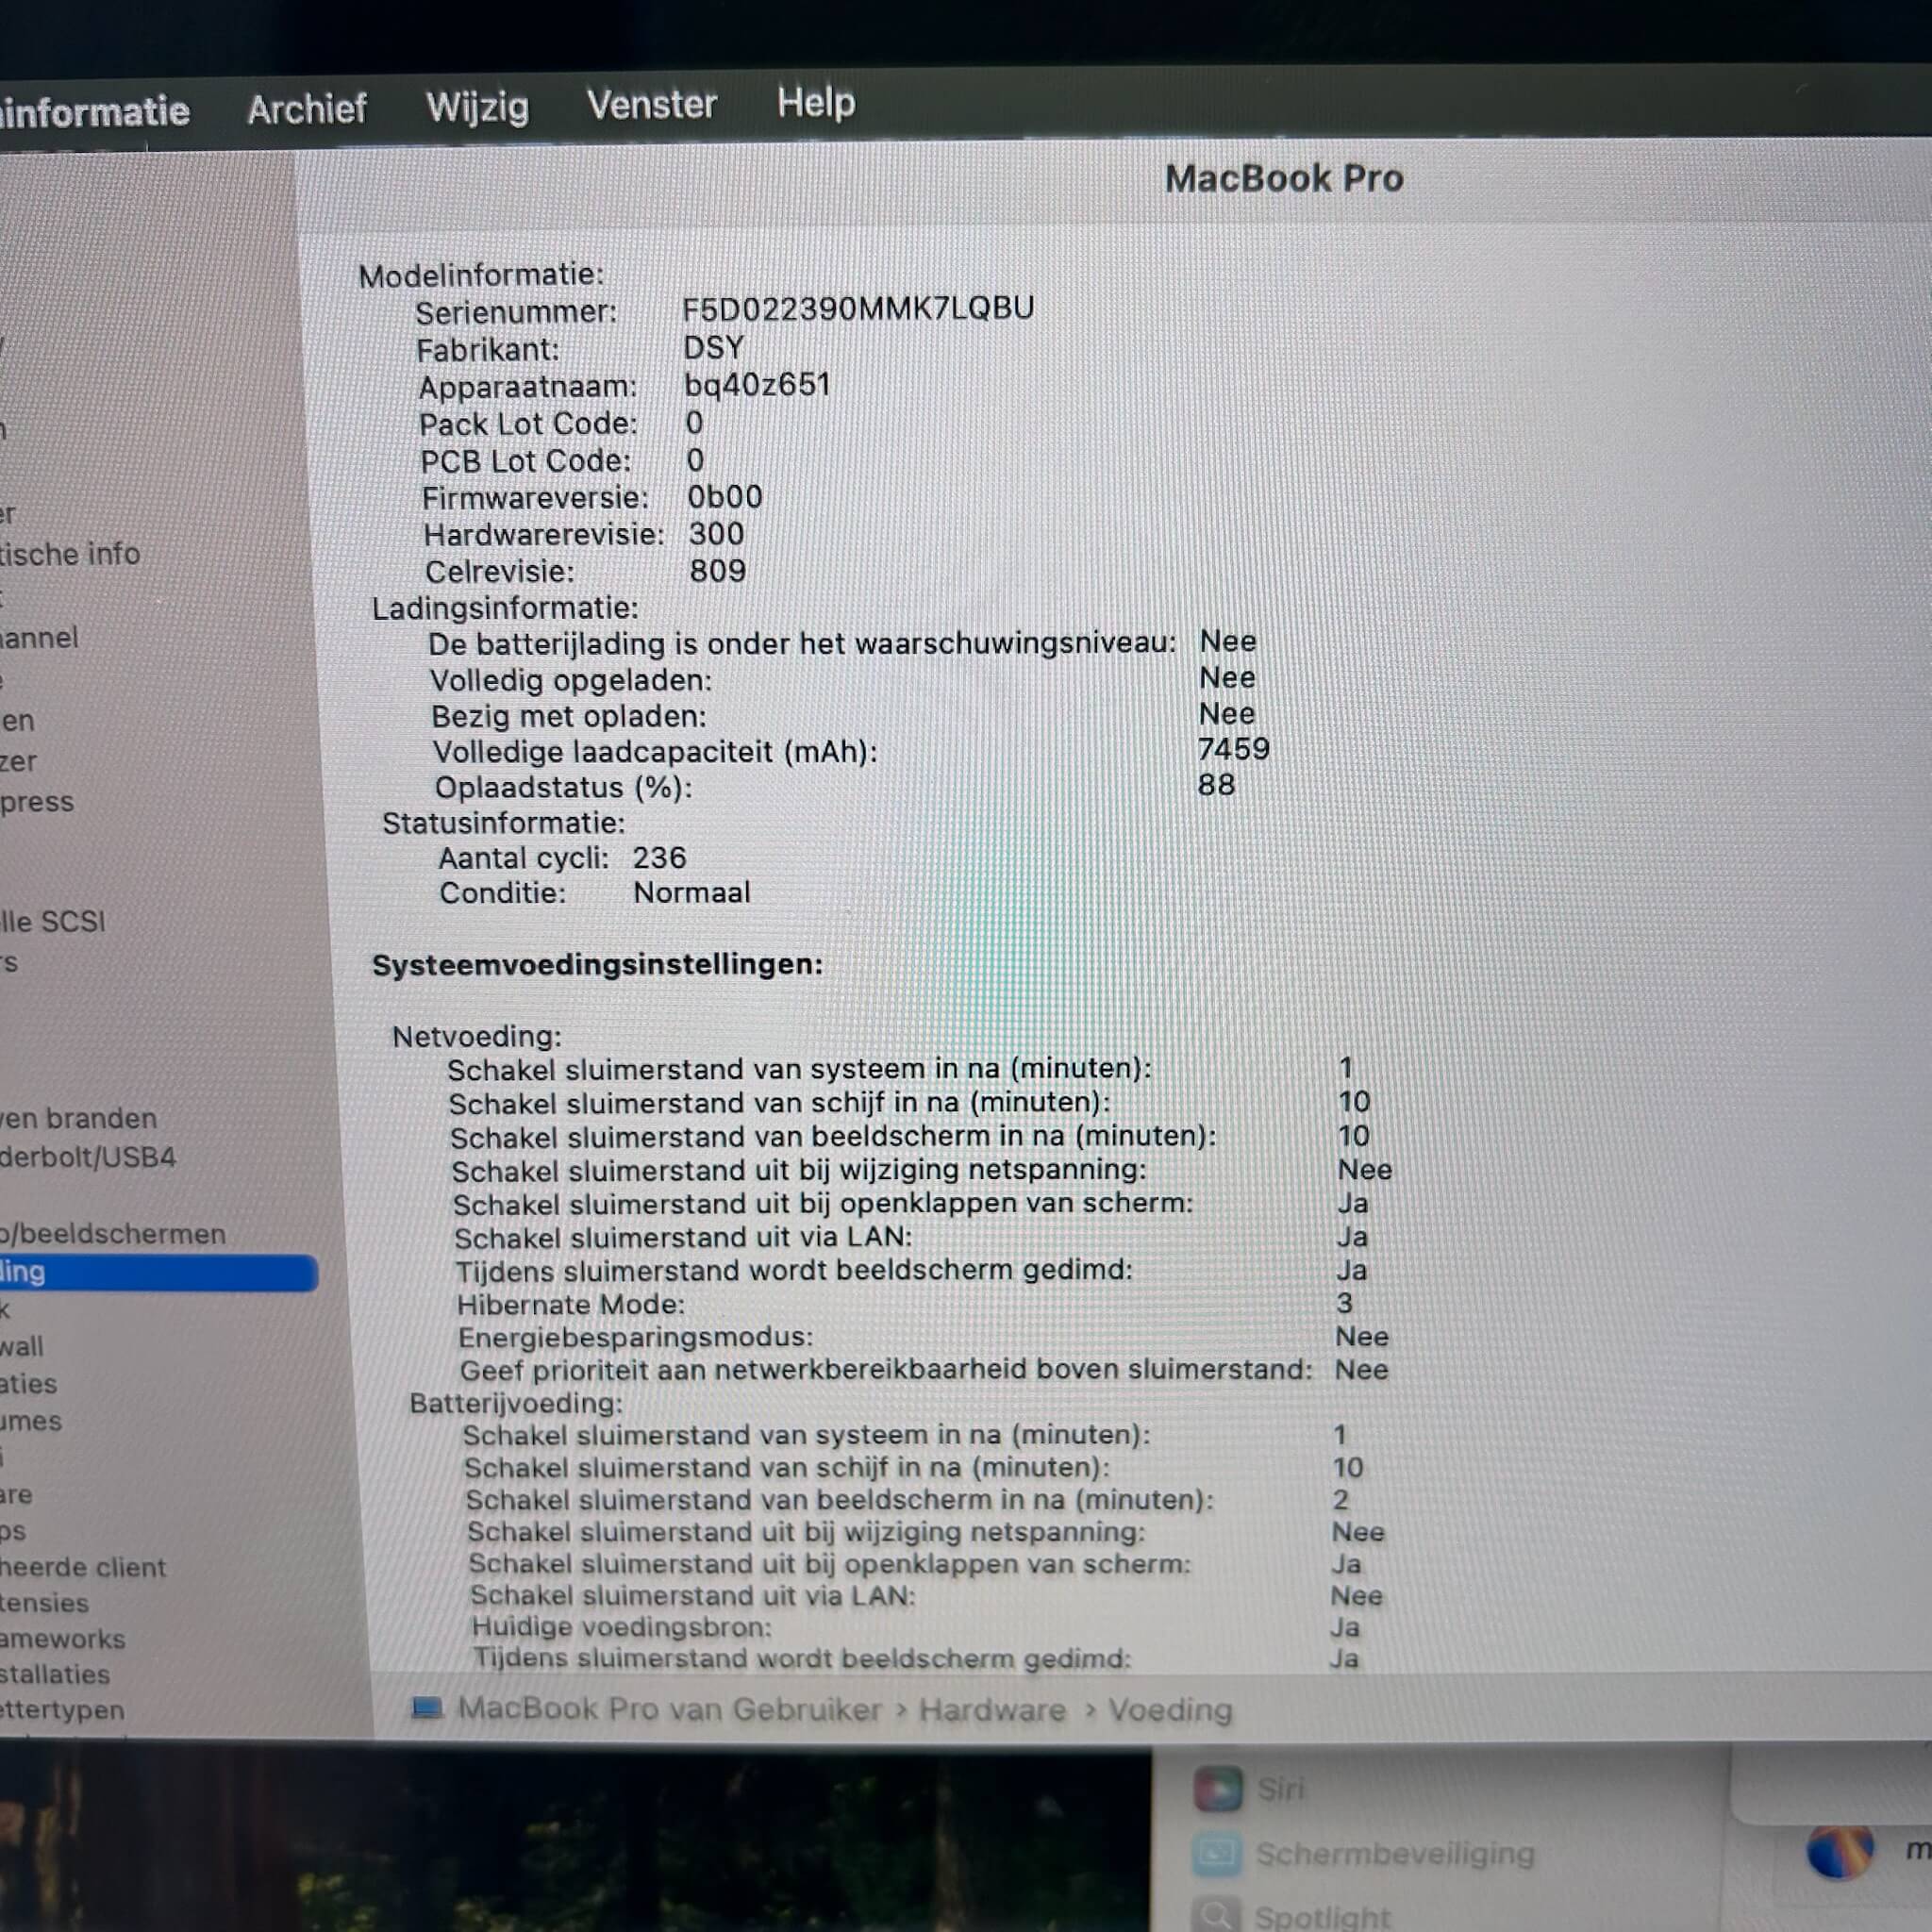Viewport: 1932px width, 1932px height.
Task: Click the serial number F5D022390MMK7LQBU
Action: tap(858, 308)
